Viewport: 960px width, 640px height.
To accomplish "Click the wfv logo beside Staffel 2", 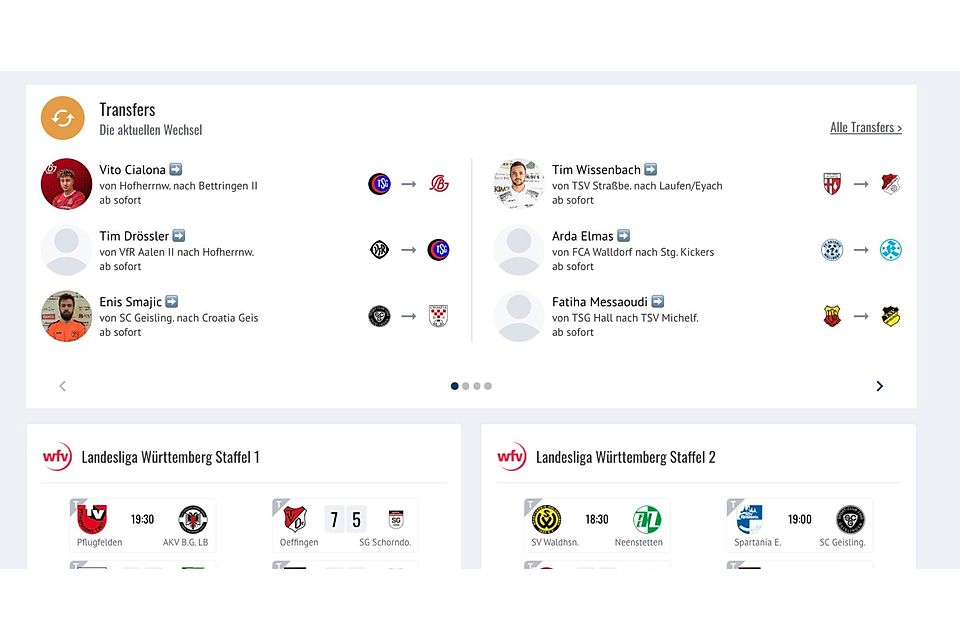I will pyautogui.click(x=512, y=457).
